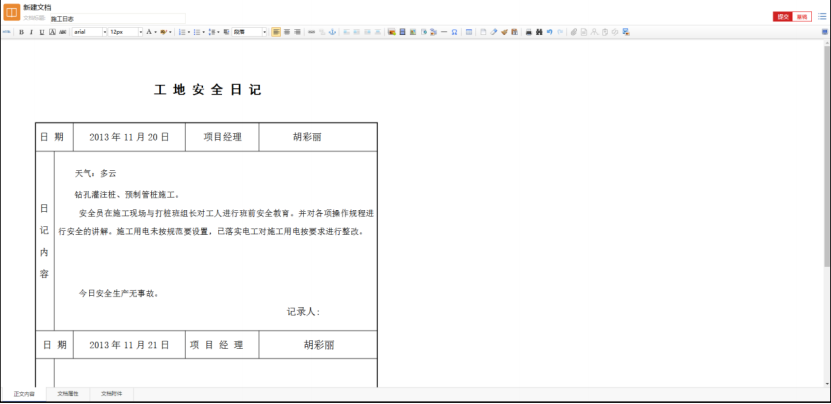The width and height of the screenshot is (831, 404).
Task: Switch to 文档属性 tab
Action: 67,394
